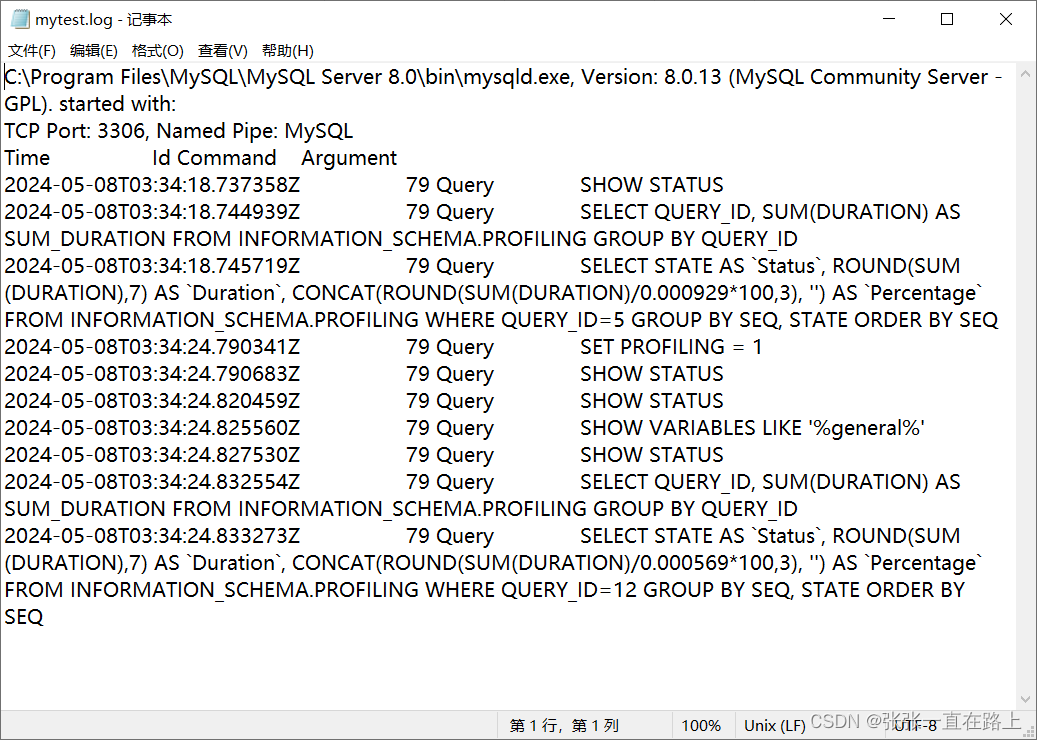Click the Notepad icon in title bar
Image resolution: width=1037 pixels, height=740 pixels.
20,19
